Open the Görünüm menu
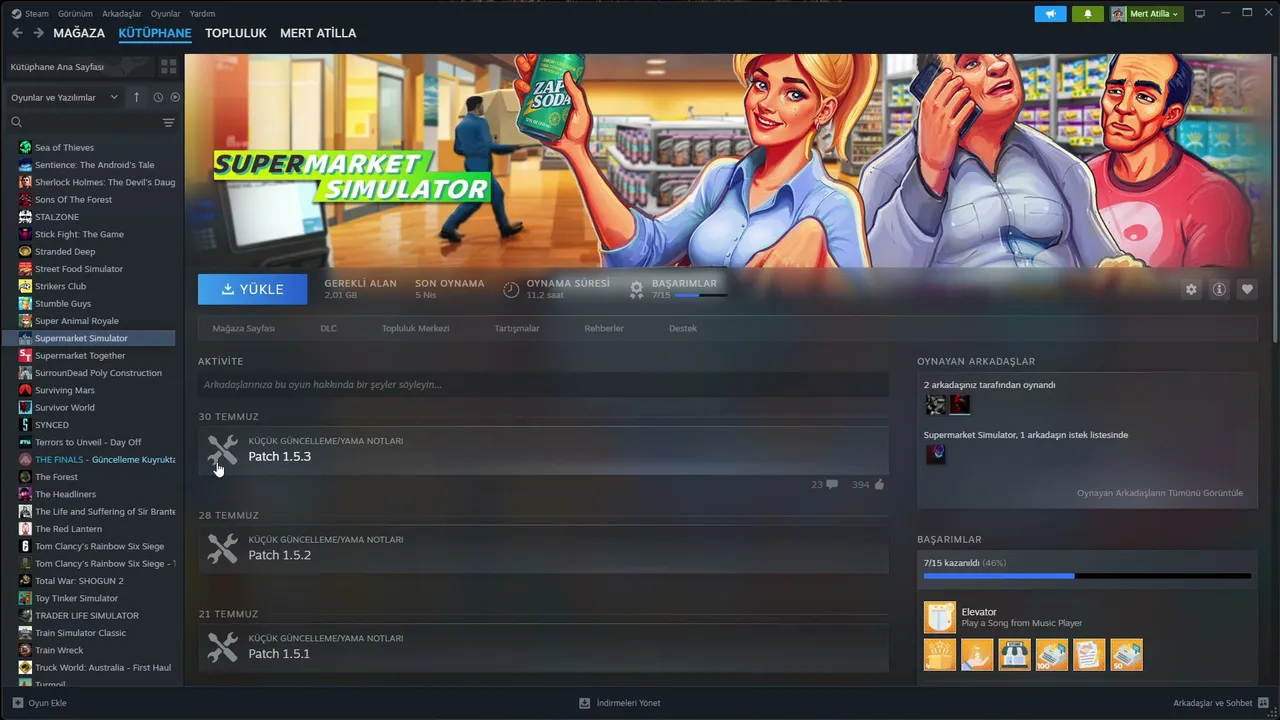1280x720 pixels. [75, 14]
